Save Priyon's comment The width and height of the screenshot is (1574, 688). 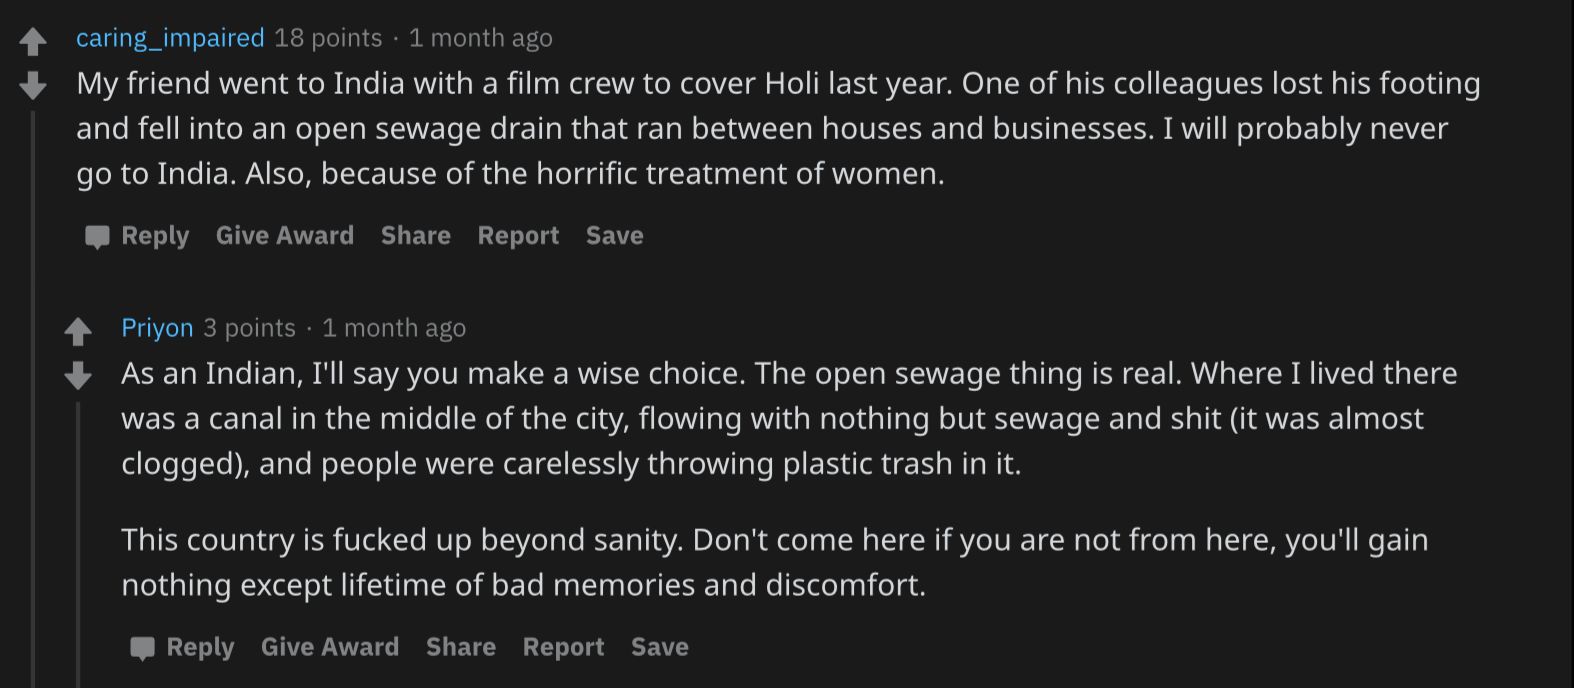[x=660, y=647]
